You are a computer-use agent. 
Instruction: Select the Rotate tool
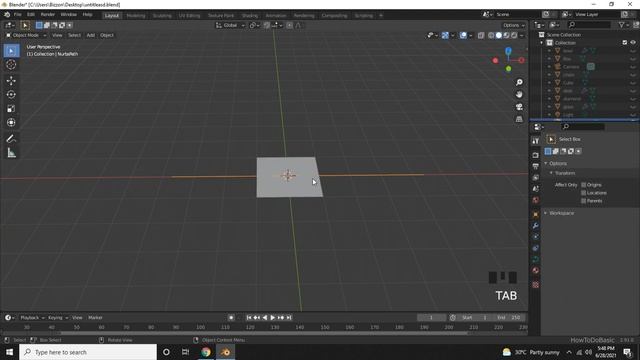coord(11,94)
